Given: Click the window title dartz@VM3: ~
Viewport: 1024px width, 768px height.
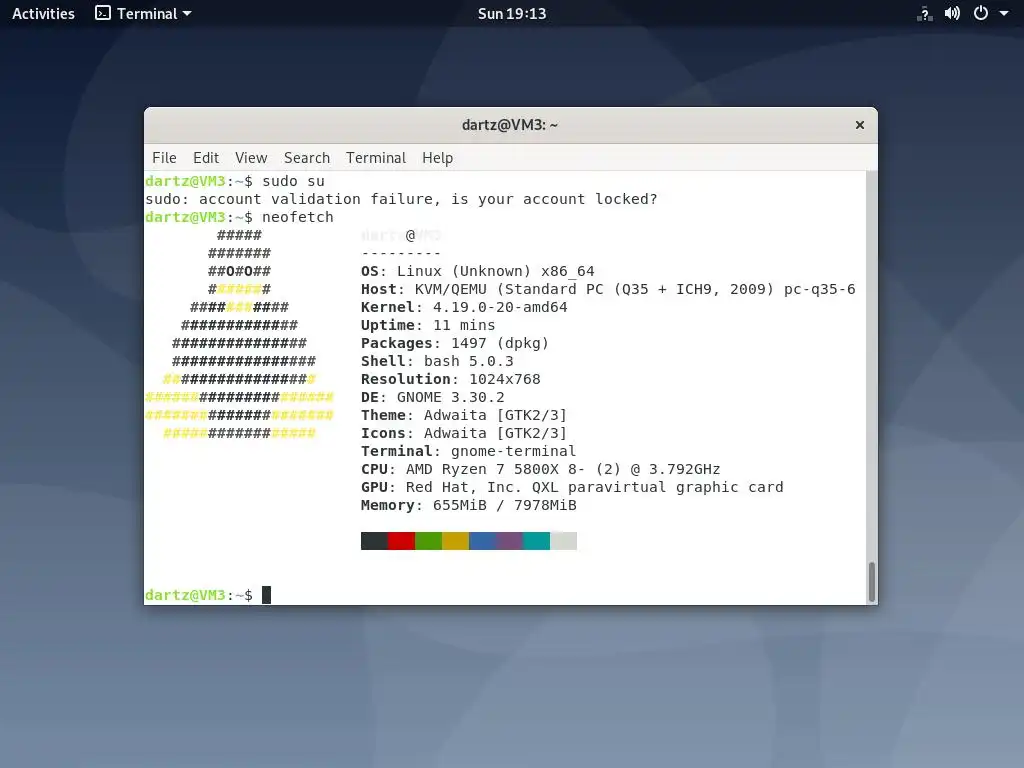Looking at the screenshot, I should (x=509, y=125).
